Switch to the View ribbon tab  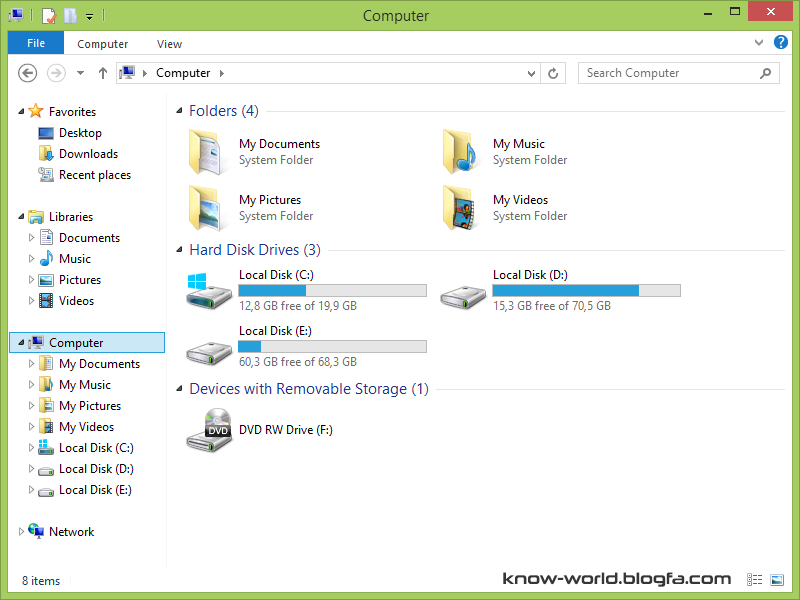coord(169,44)
